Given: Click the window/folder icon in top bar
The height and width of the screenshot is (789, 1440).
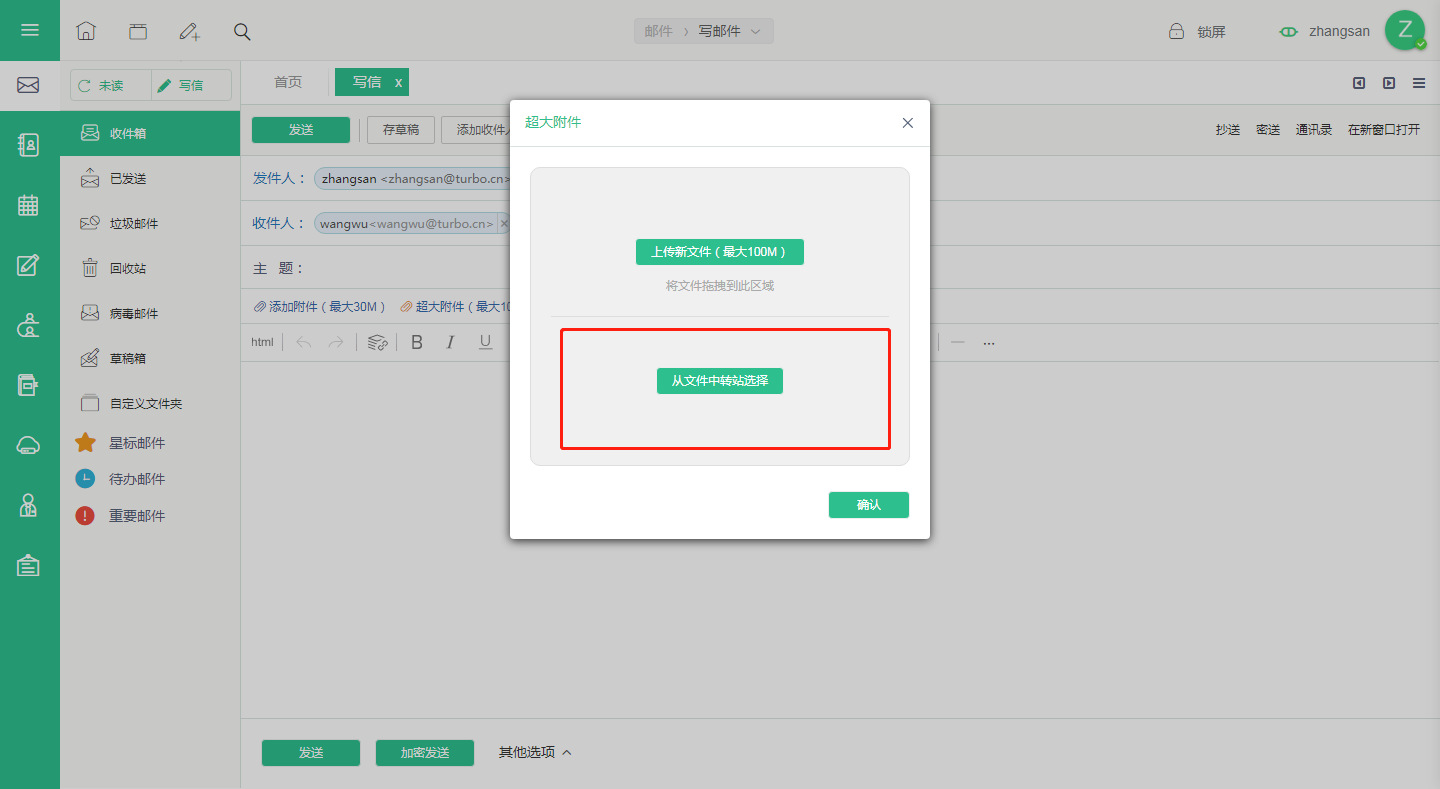Looking at the screenshot, I should (138, 31).
